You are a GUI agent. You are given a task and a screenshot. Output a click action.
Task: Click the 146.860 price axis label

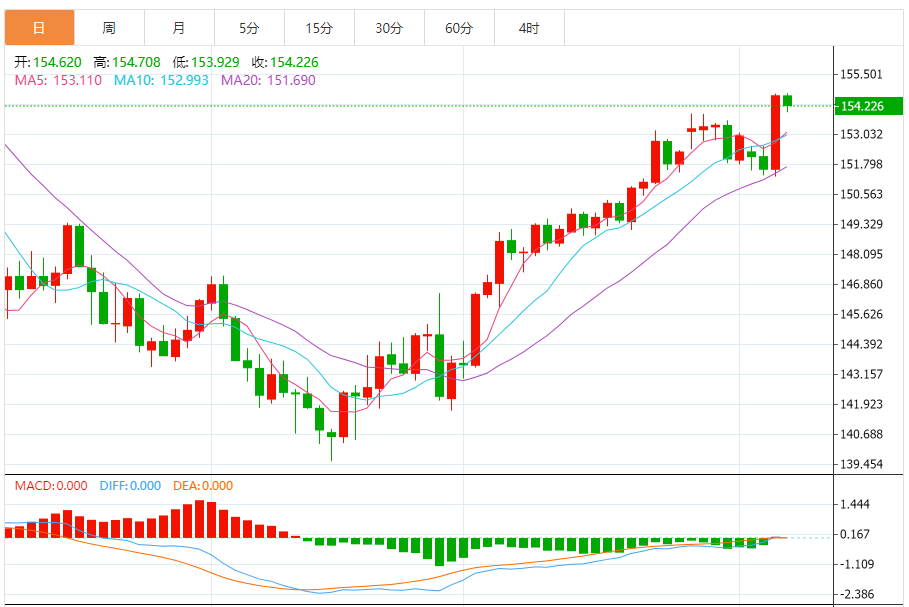point(861,285)
